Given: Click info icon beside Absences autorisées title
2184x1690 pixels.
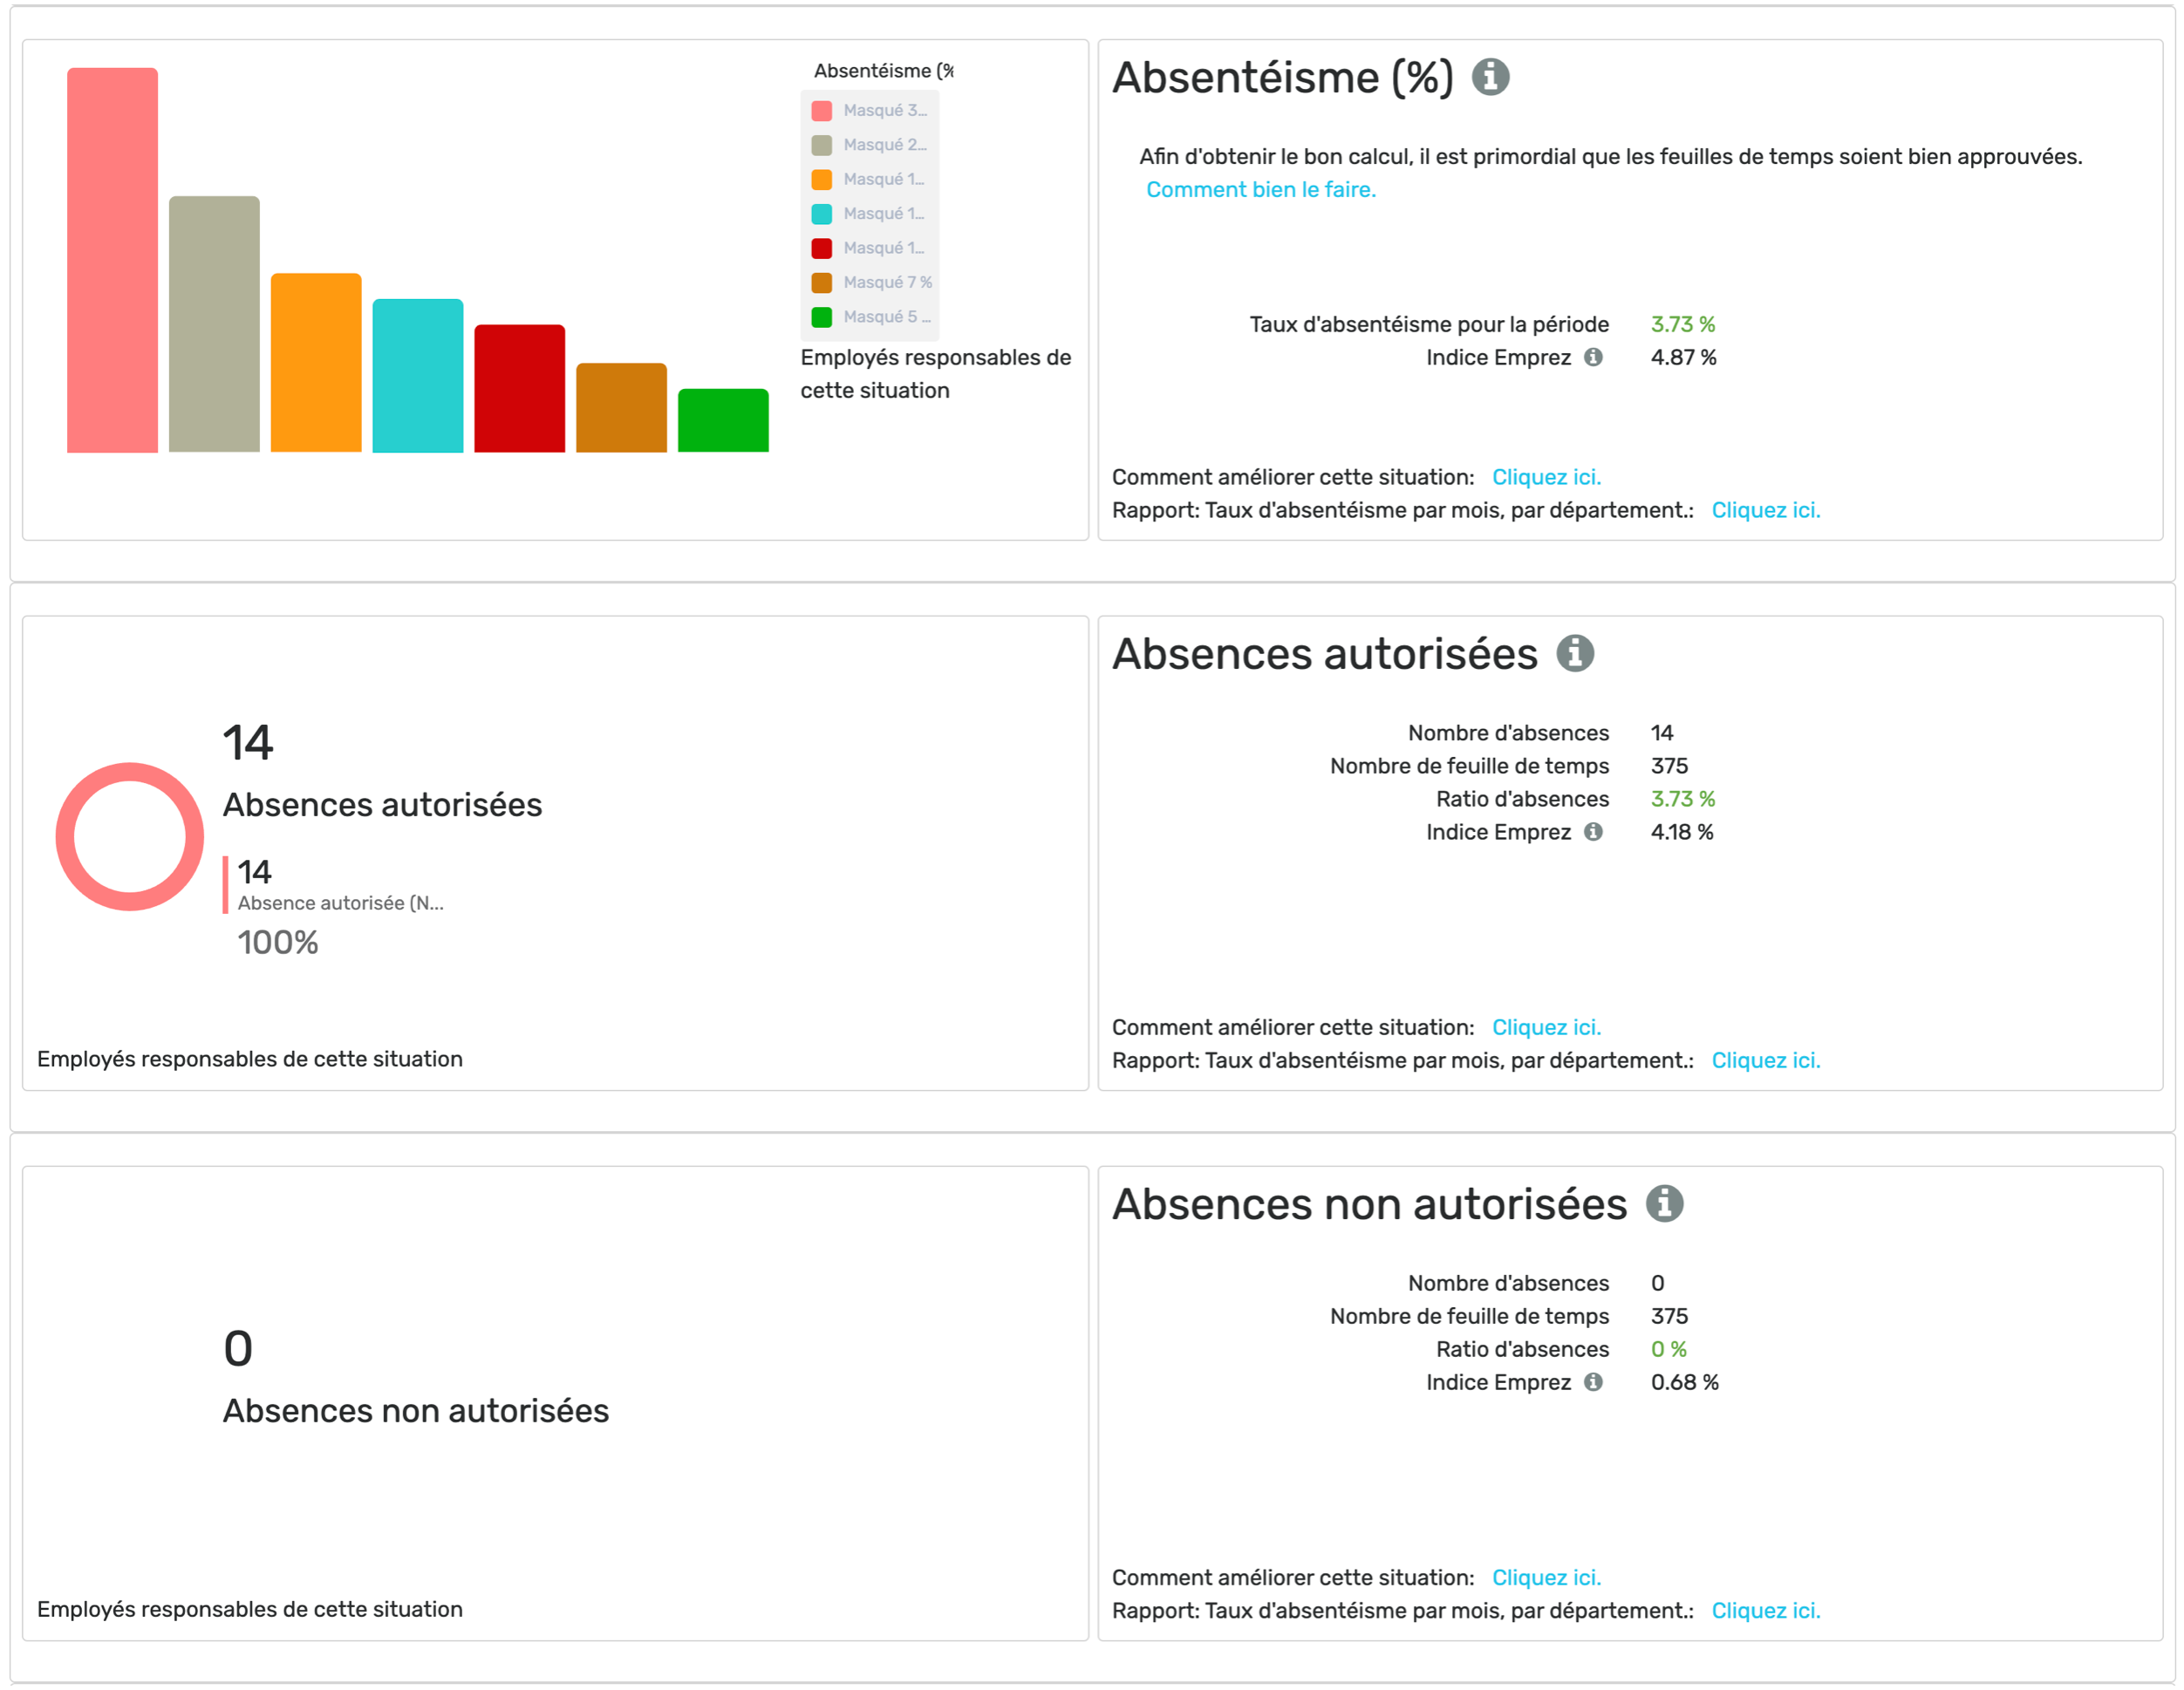Looking at the screenshot, I should click(1574, 653).
